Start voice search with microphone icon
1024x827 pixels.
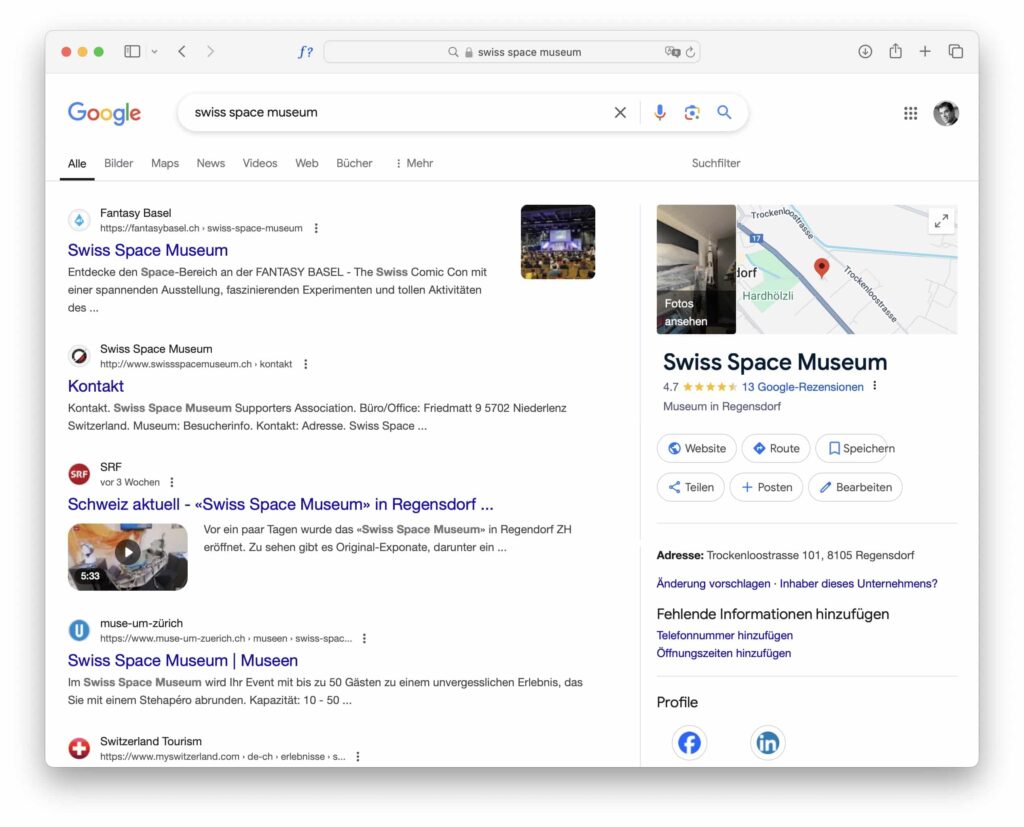click(660, 112)
